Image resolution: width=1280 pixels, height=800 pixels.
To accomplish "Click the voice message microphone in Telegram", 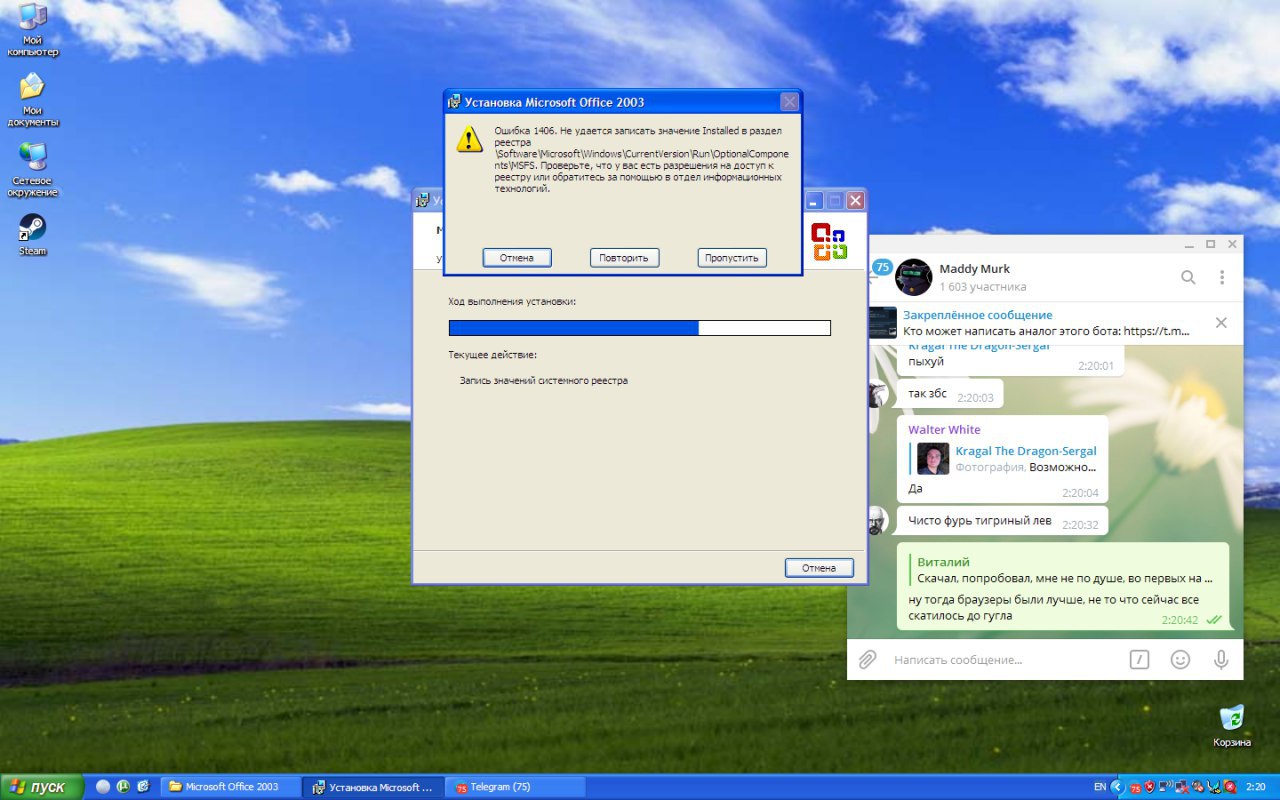I will [1221, 660].
